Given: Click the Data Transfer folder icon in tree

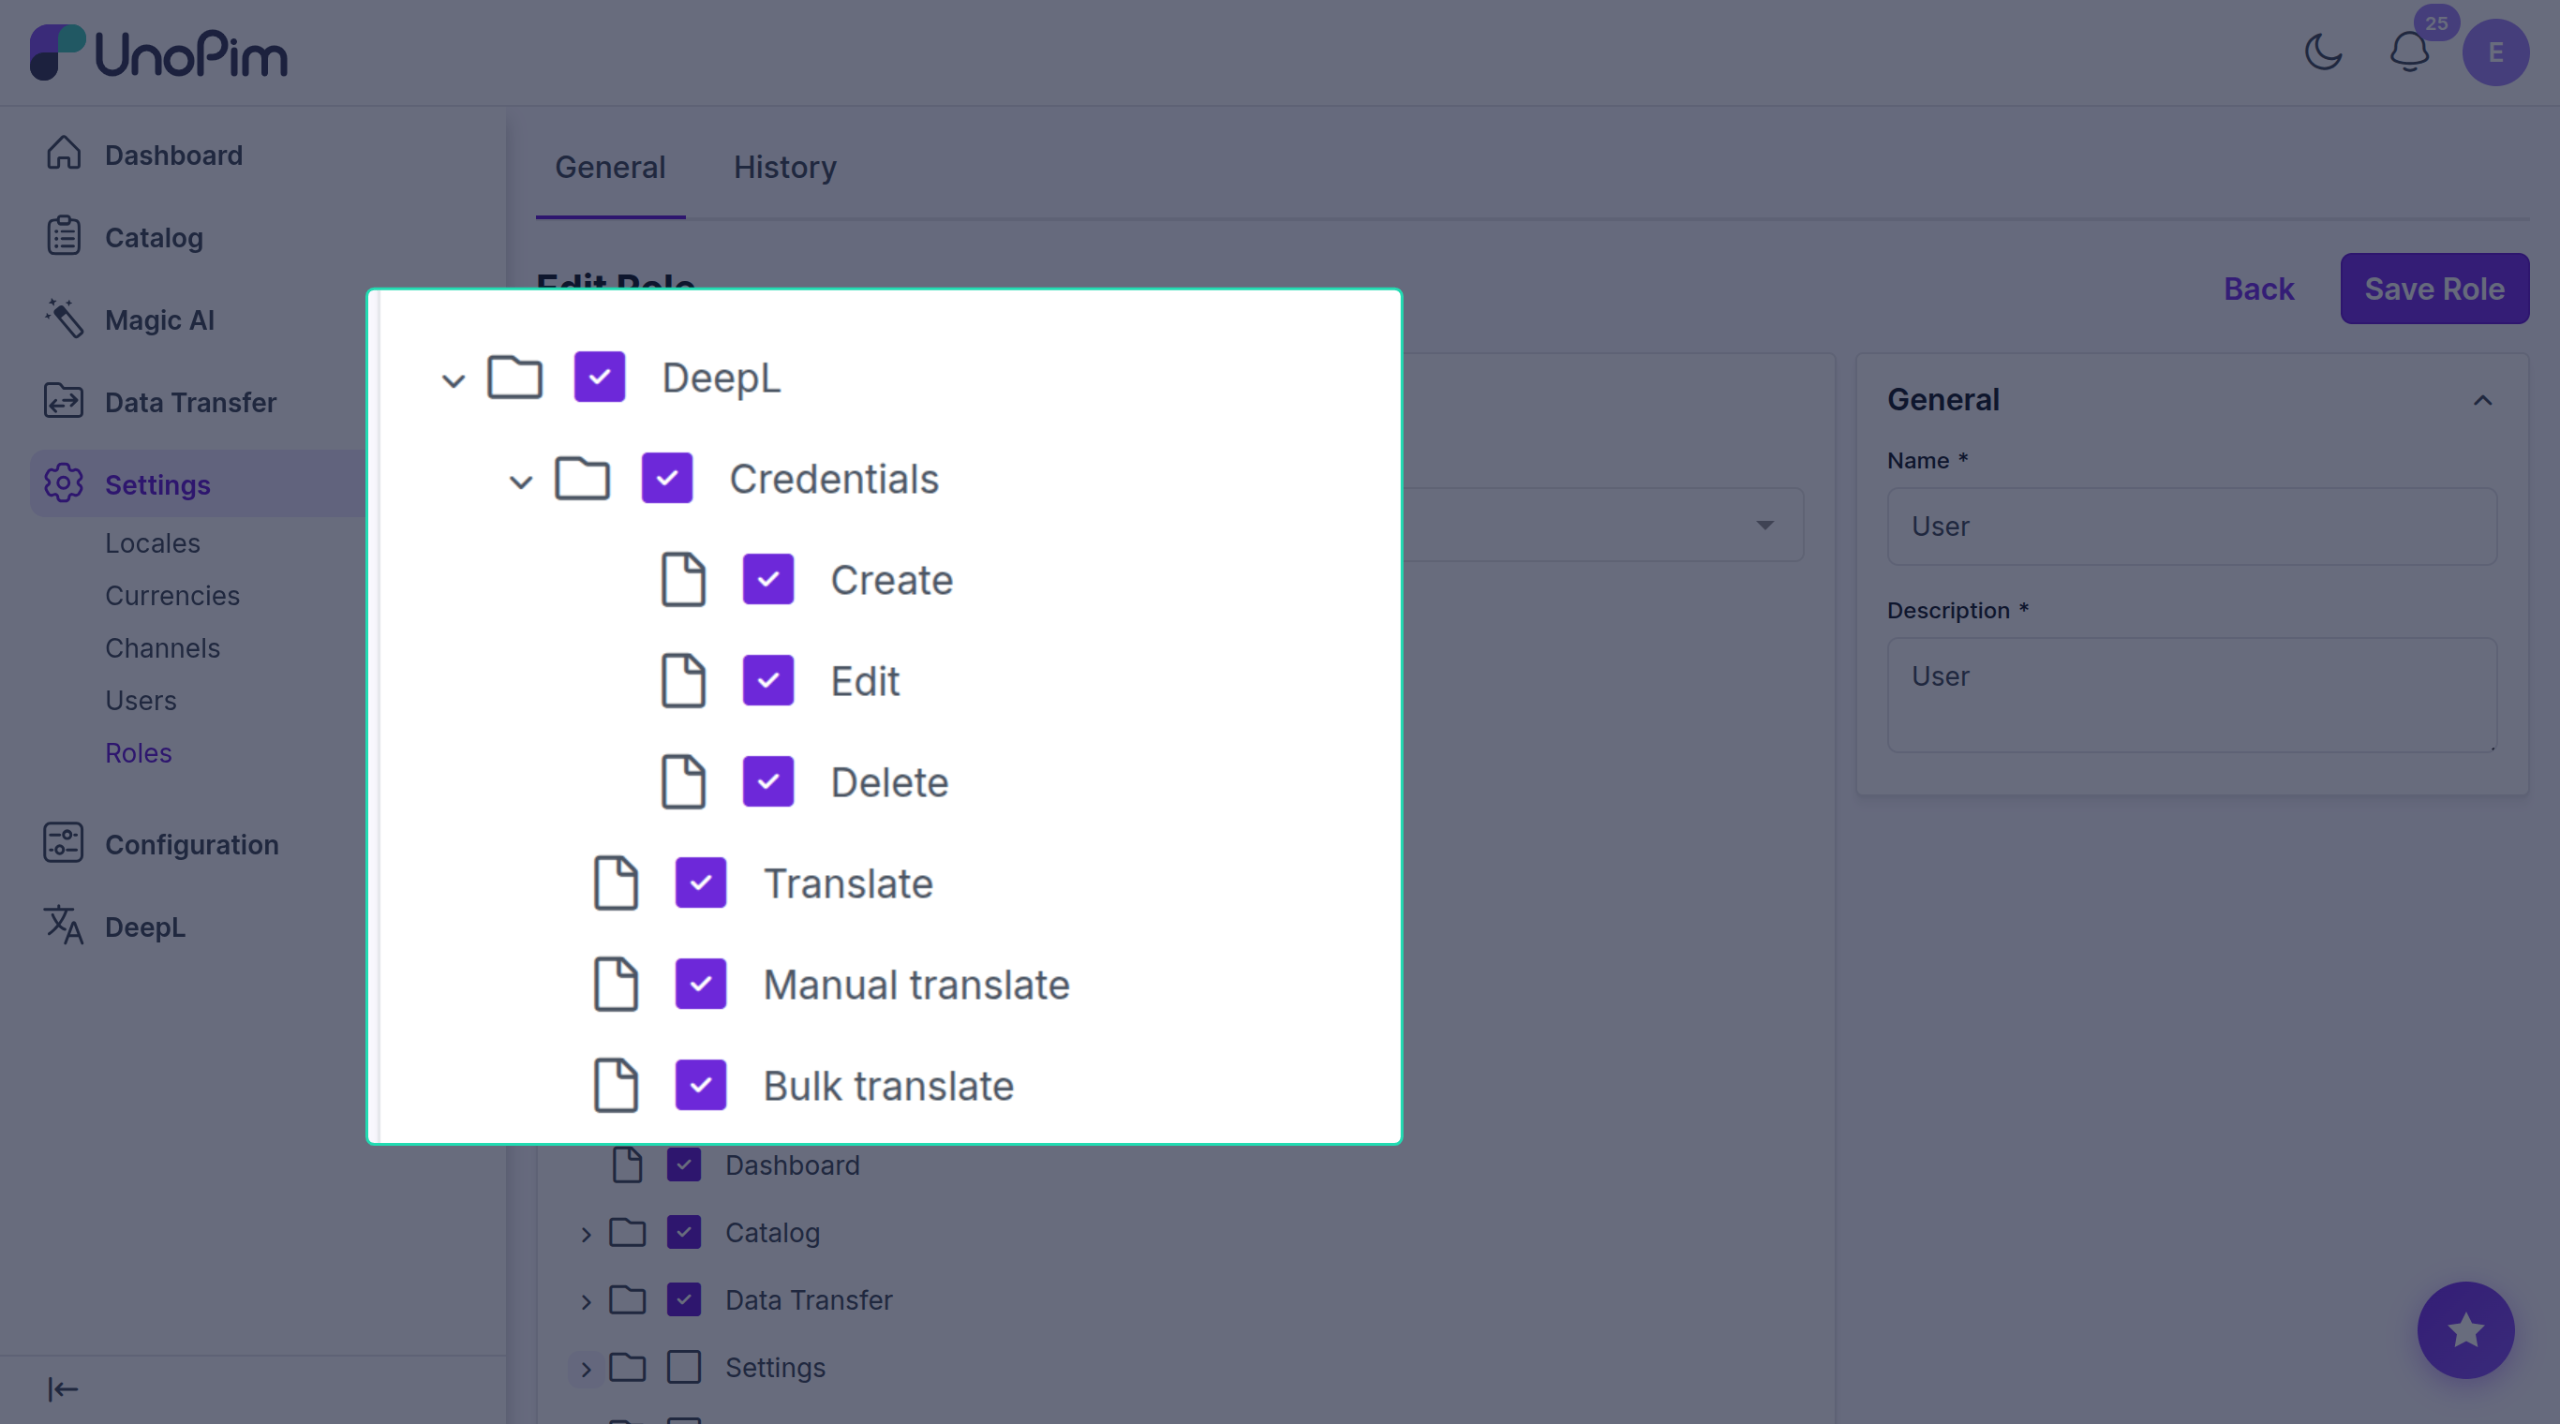Looking at the screenshot, I should pos(628,1299).
